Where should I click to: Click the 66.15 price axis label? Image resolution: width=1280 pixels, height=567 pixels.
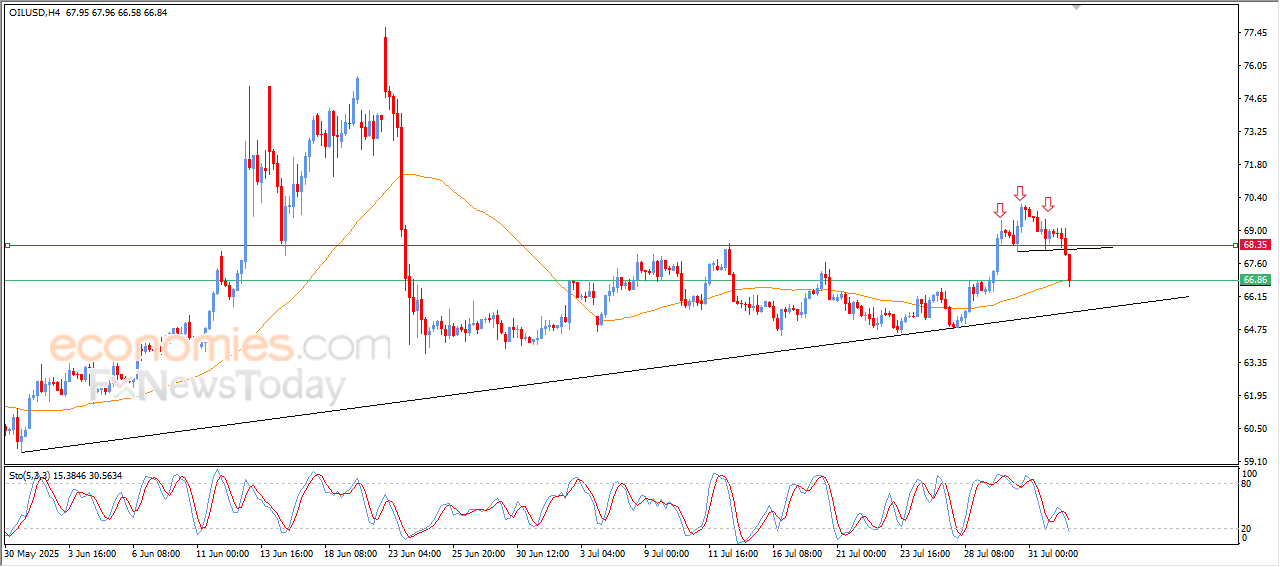coord(1256,297)
